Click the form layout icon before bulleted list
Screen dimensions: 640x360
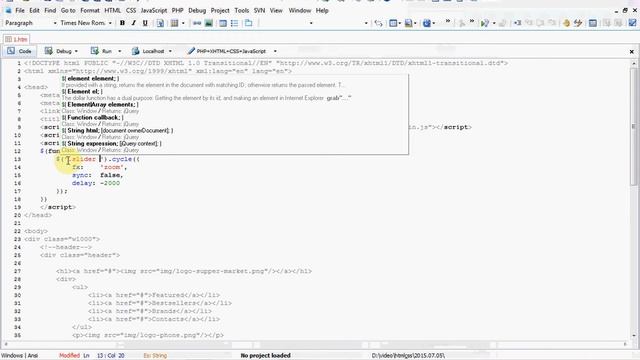tap(223, 23)
